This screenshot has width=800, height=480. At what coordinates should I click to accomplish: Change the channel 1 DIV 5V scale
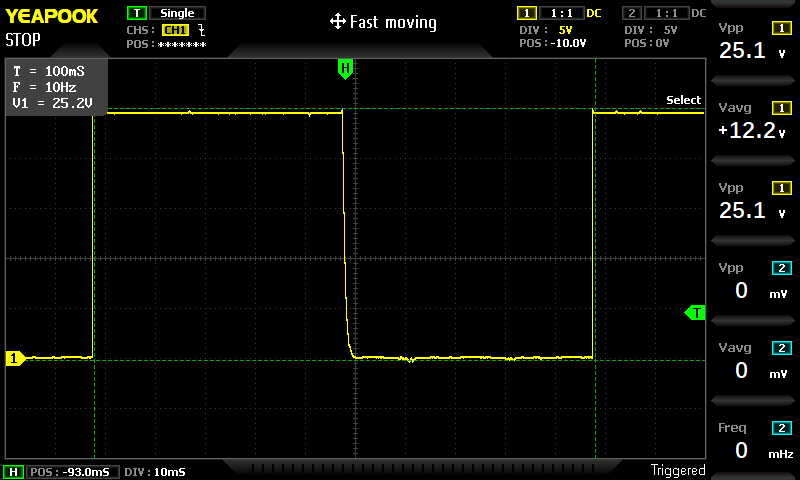pyautogui.click(x=564, y=30)
